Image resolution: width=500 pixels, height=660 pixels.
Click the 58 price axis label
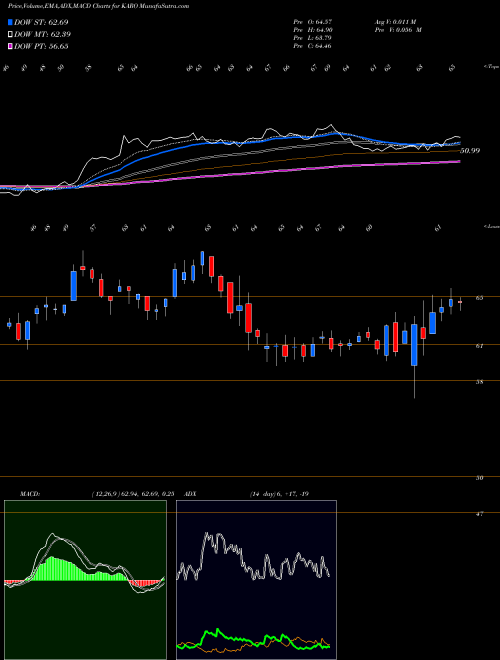479,382
